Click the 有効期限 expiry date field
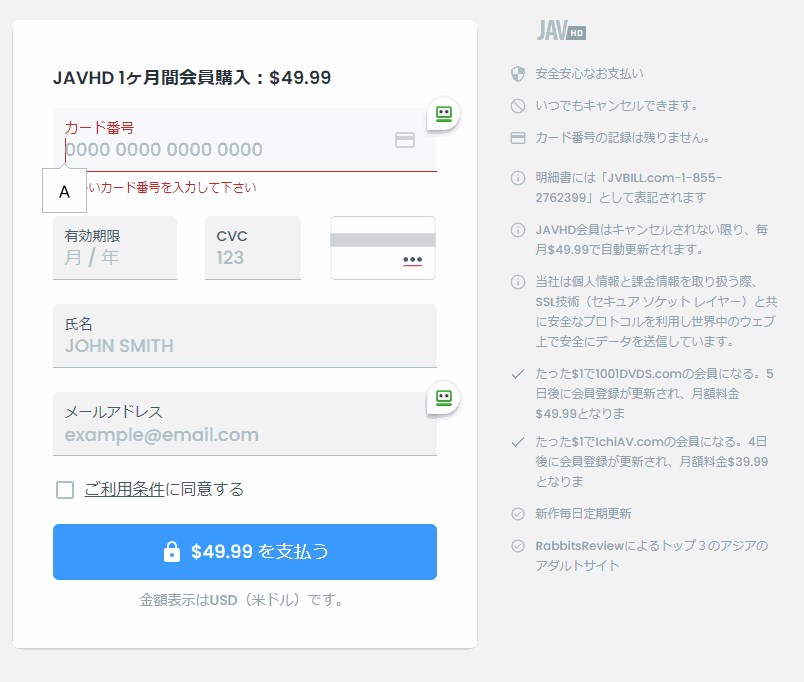 coord(114,257)
